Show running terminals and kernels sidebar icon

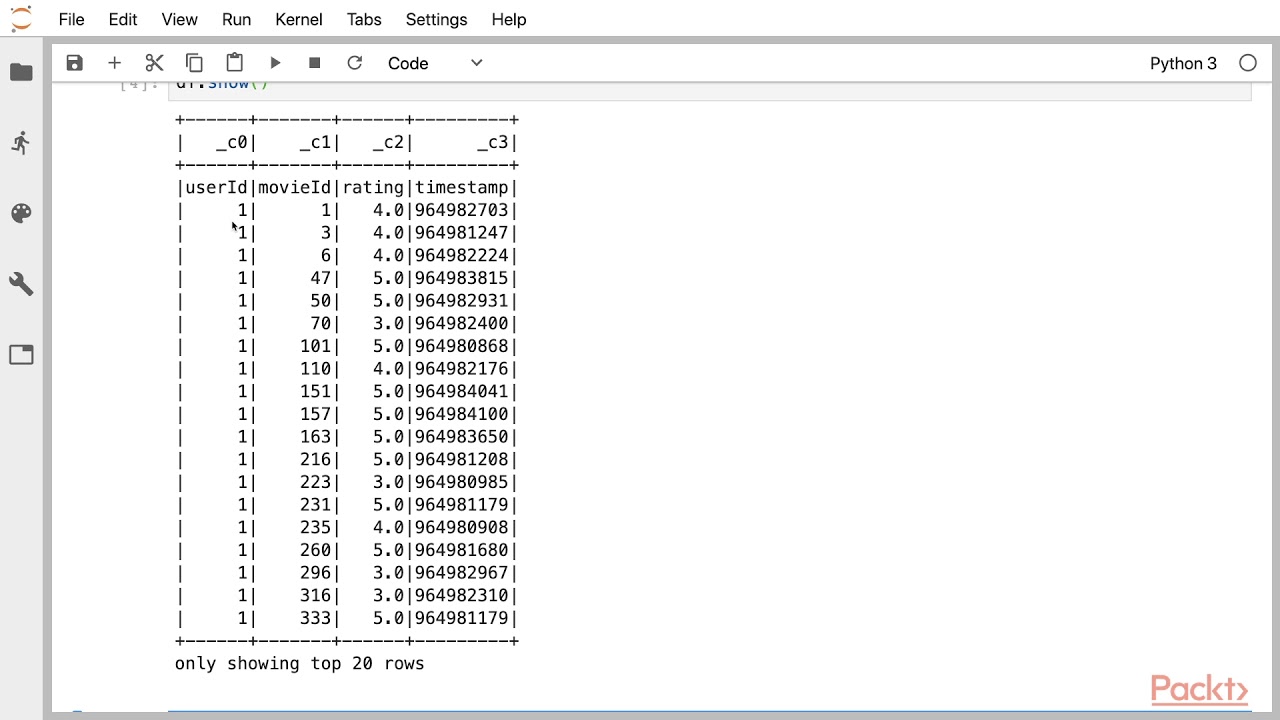[x=21, y=143]
